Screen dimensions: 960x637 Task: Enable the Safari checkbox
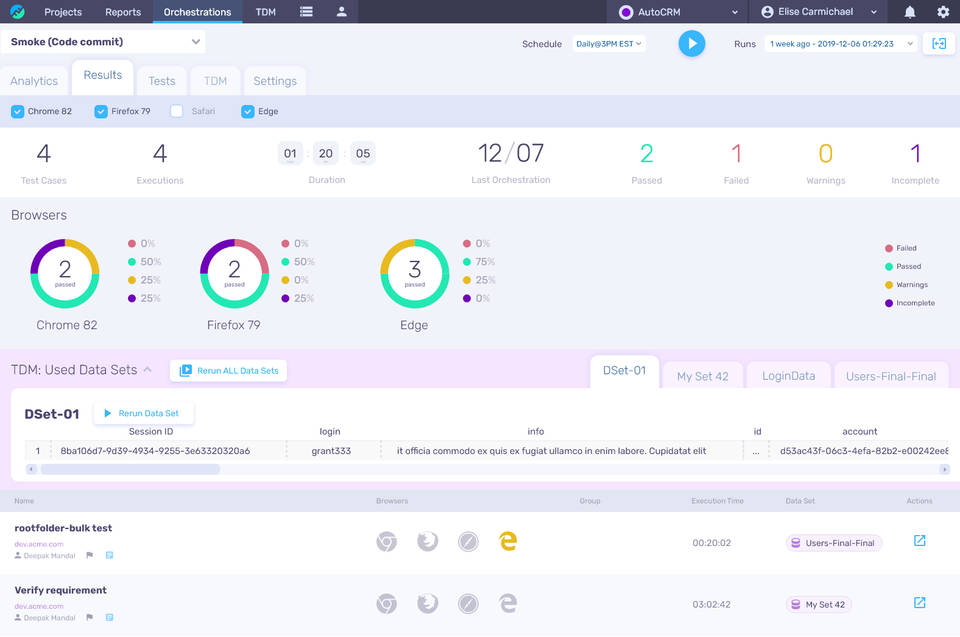175,111
